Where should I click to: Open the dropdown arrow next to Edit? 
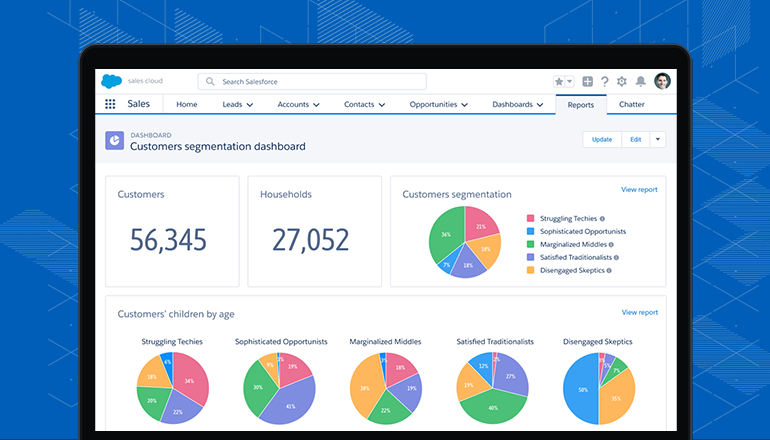(657, 139)
